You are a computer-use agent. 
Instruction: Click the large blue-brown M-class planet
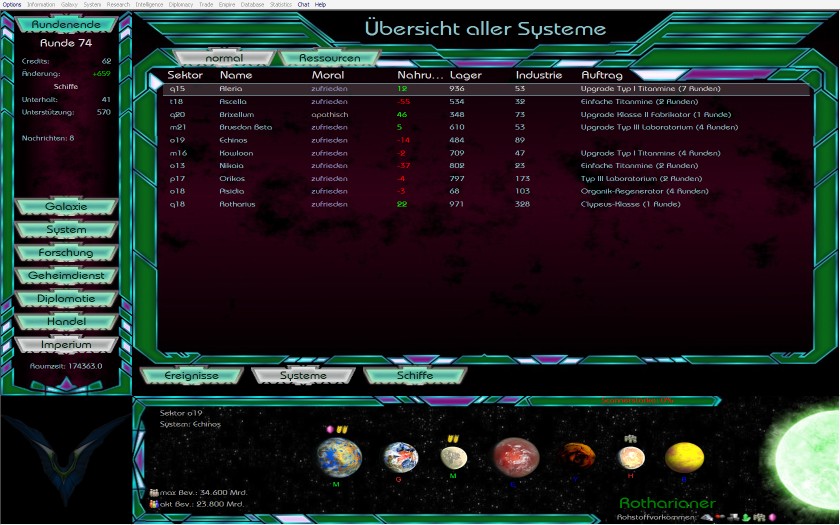pos(339,457)
